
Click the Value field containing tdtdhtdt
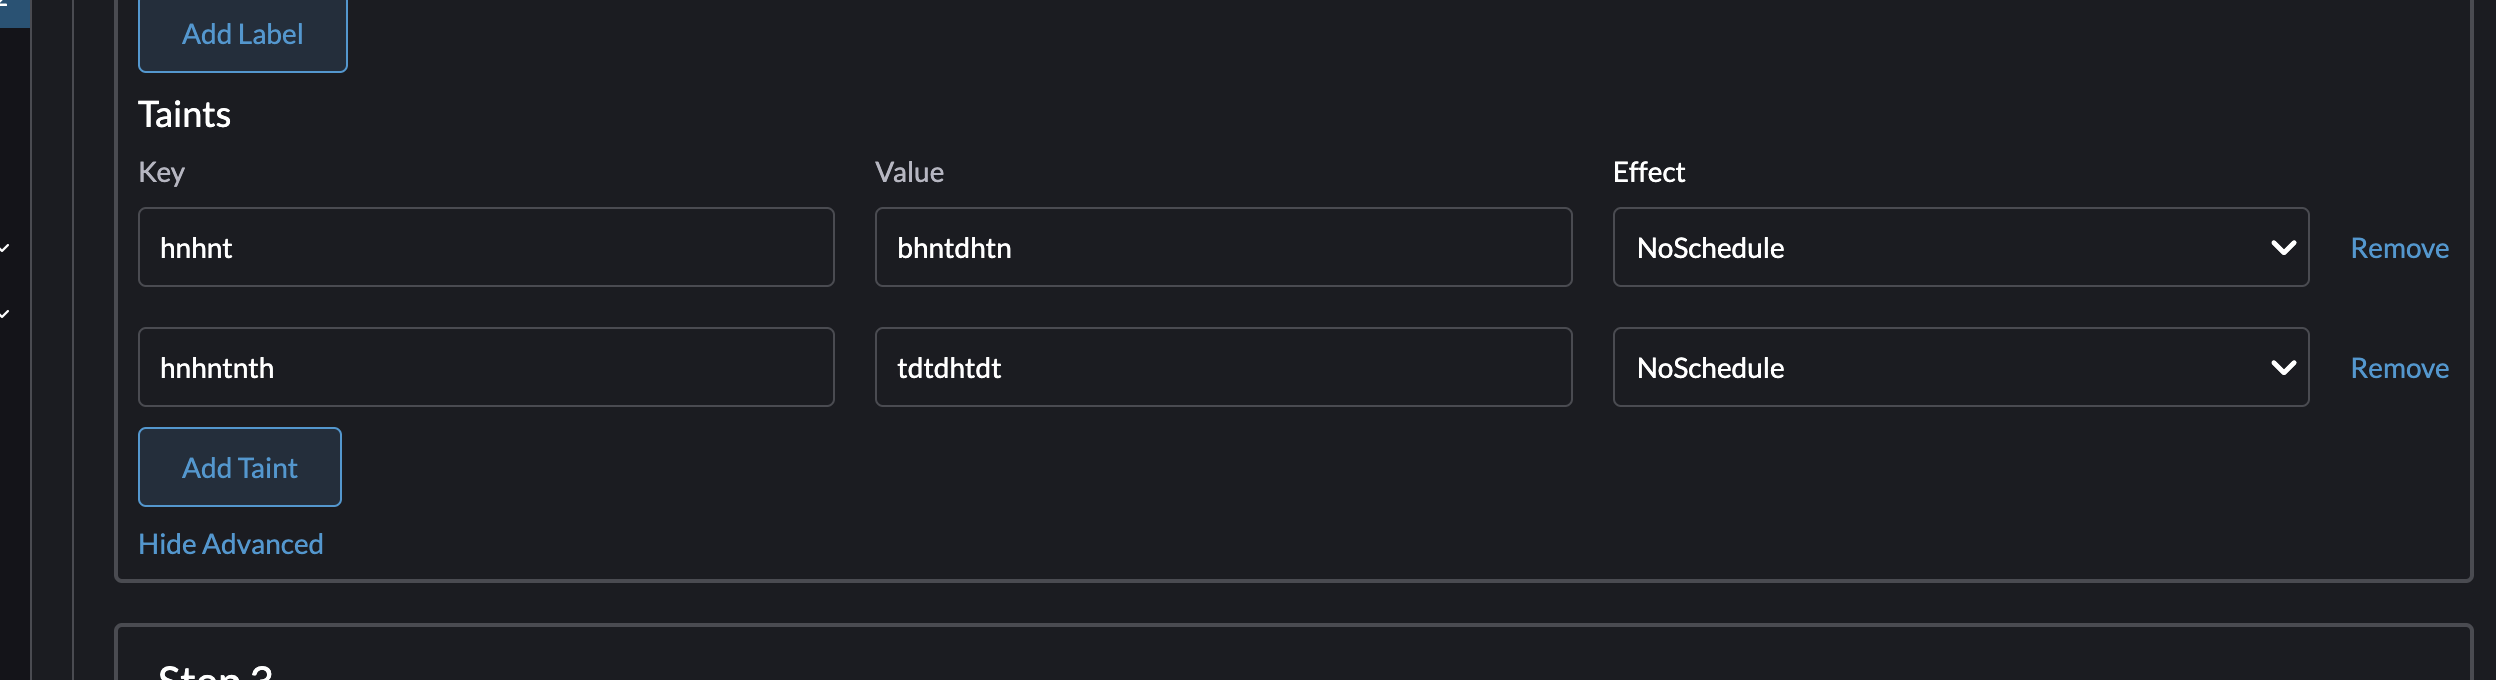(x=1222, y=367)
